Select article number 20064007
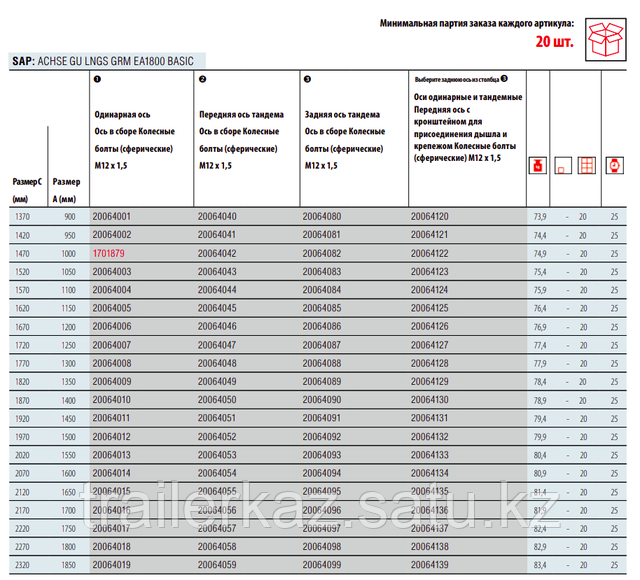Image resolution: width=640 pixels, height=580 pixels. [111, 345]
